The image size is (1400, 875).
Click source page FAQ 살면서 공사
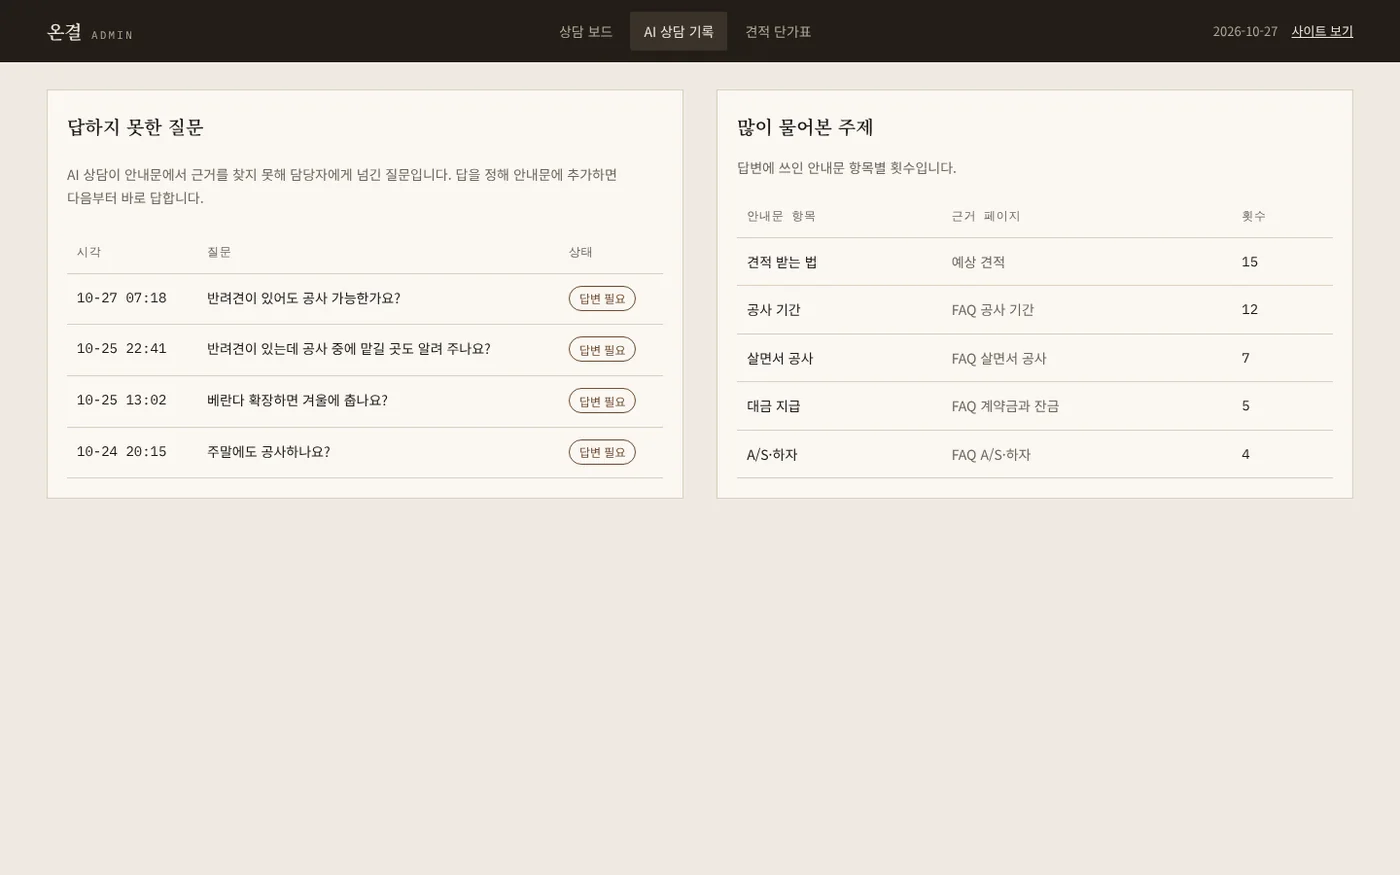[x=999, y=358]
